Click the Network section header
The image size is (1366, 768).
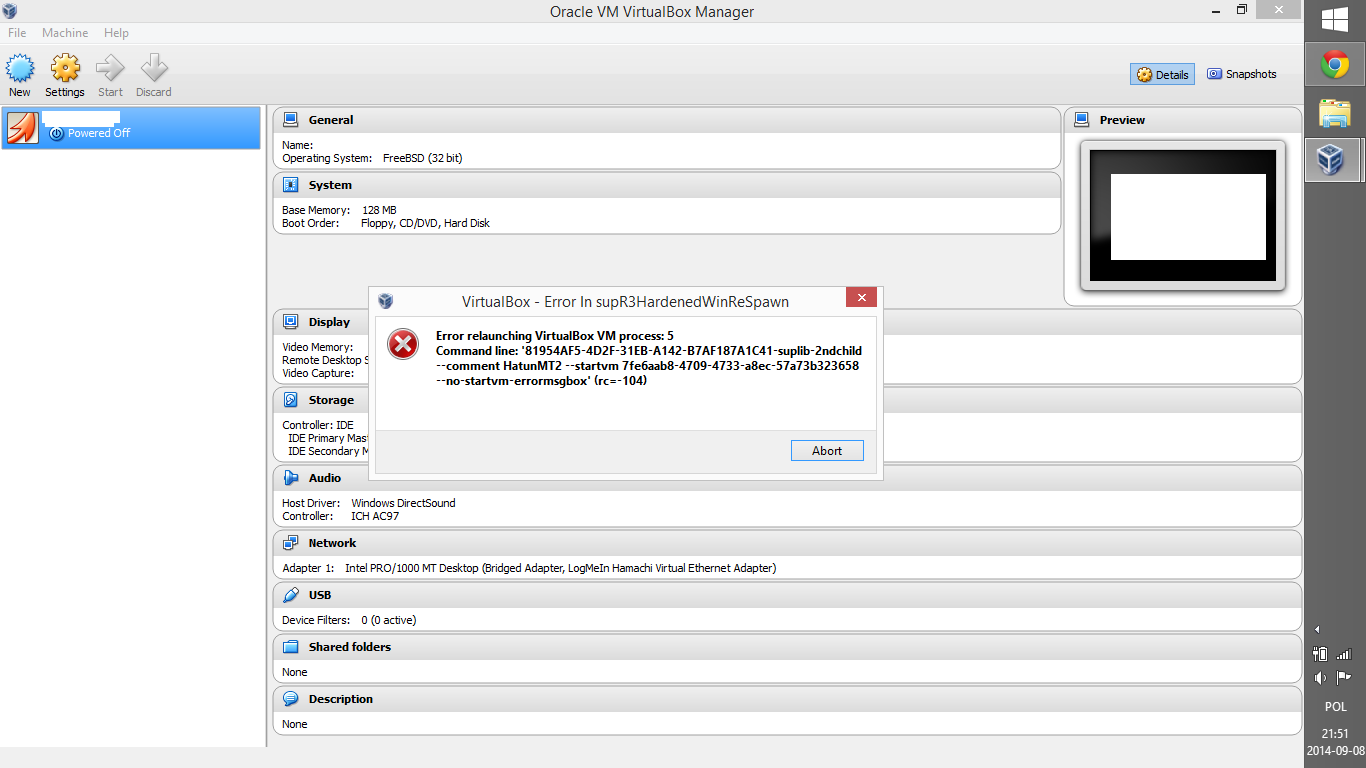coord(787,543)
